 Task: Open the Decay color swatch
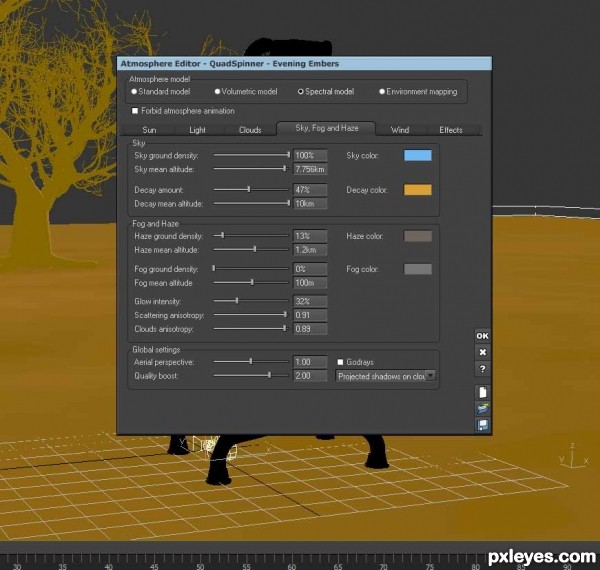pyautogui.click(x=417, y=190)
